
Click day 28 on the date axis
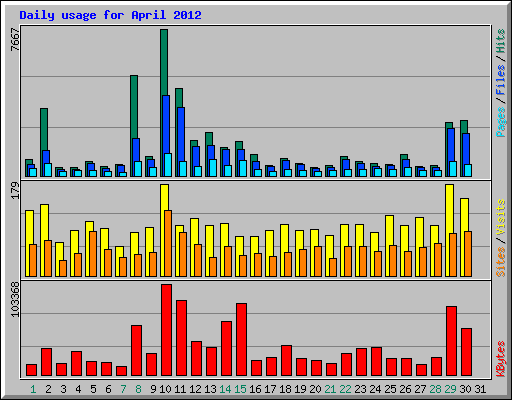435,389
